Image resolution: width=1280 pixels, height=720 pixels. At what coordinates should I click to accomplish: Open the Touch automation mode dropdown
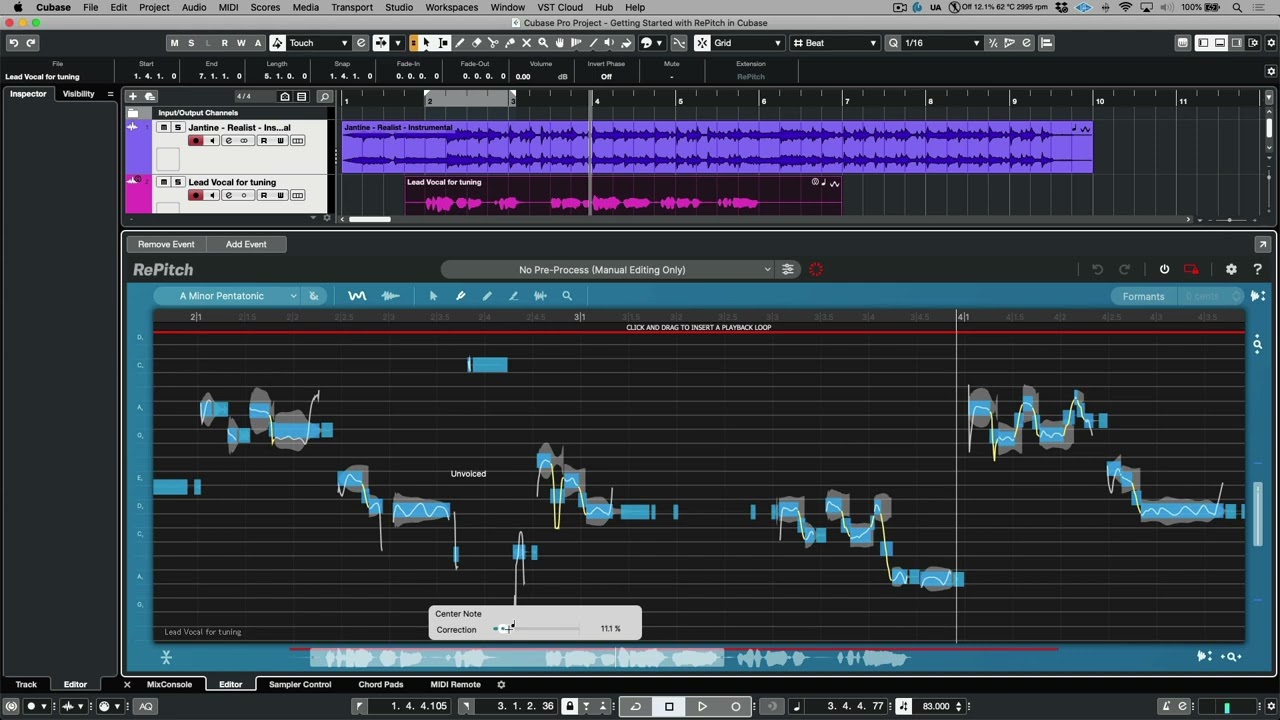(318, 43)
